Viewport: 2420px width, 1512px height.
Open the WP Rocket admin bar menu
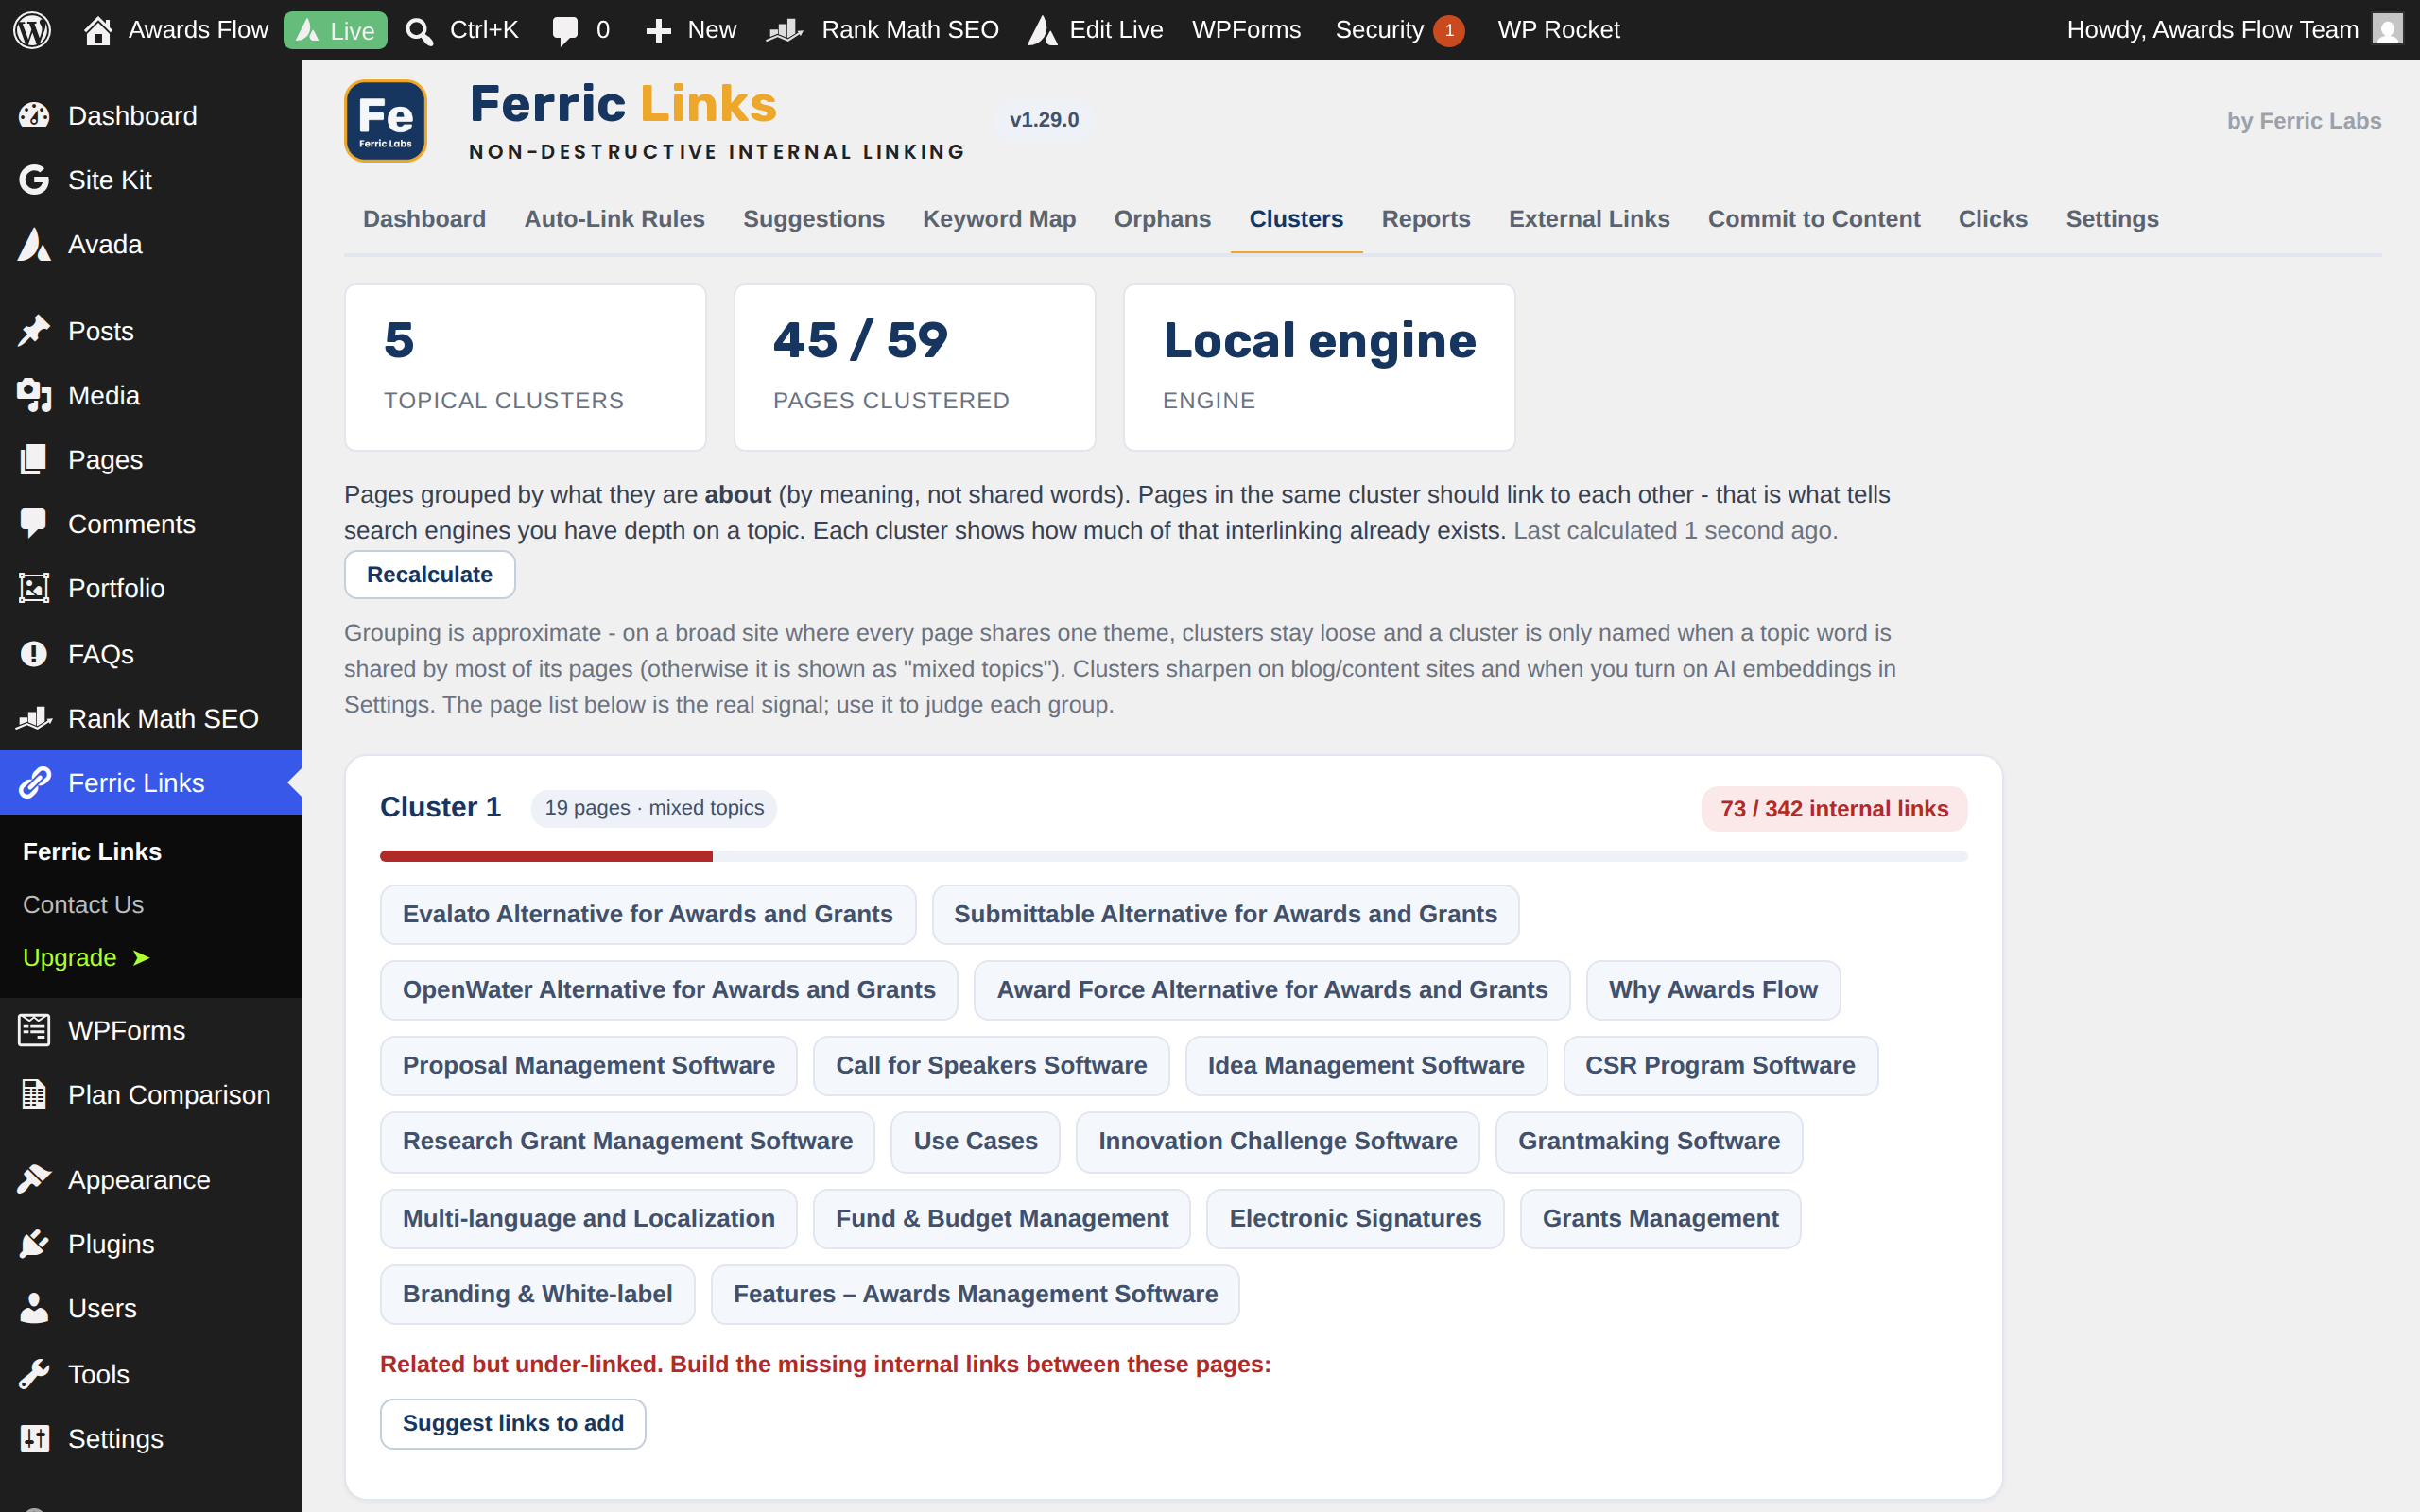[1558, 30]
